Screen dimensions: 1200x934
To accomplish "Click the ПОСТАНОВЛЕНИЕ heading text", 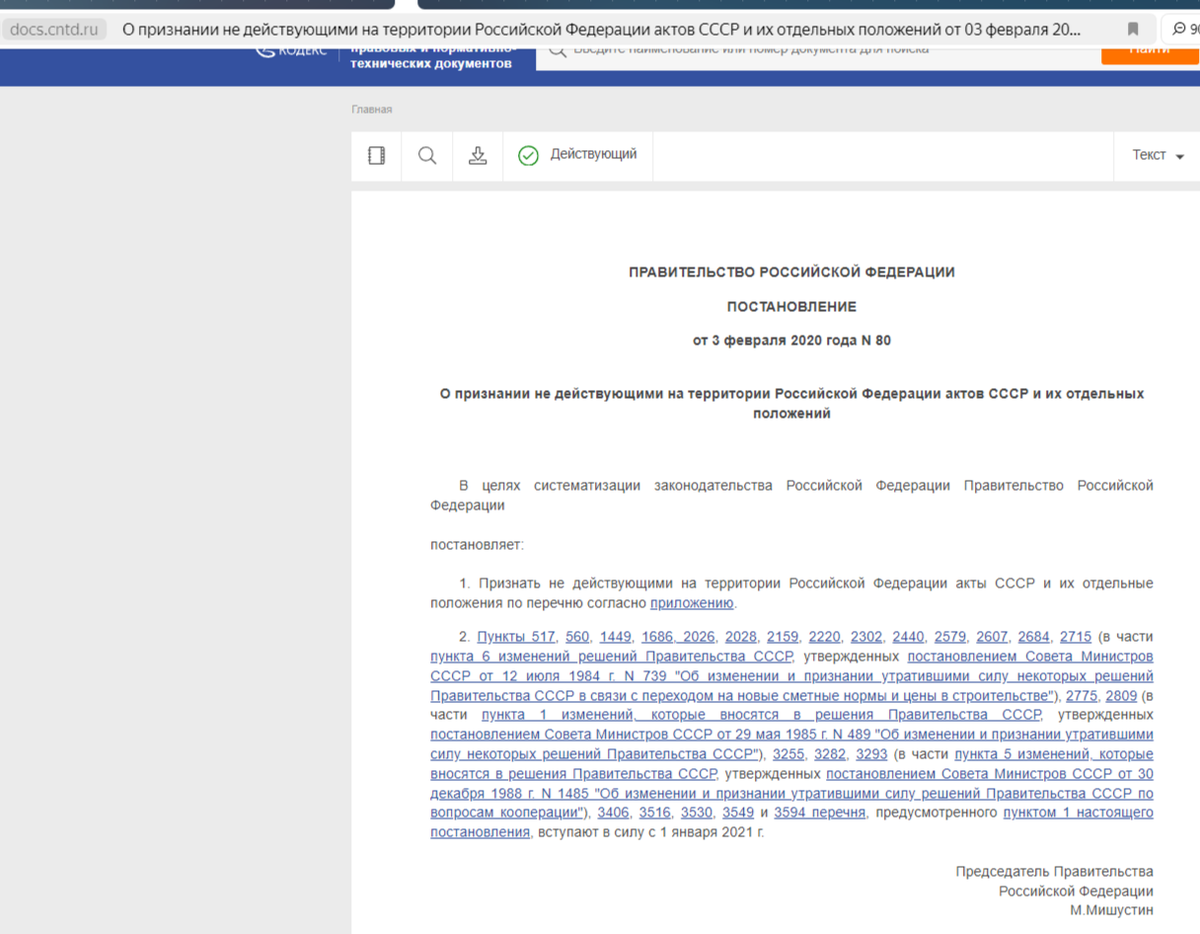I will (x=791, y=307).
